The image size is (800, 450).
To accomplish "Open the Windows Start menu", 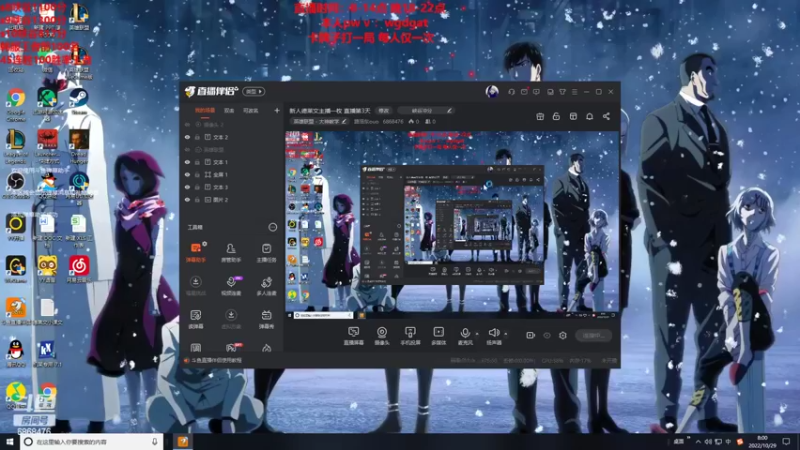I will [x=10, y=441].
